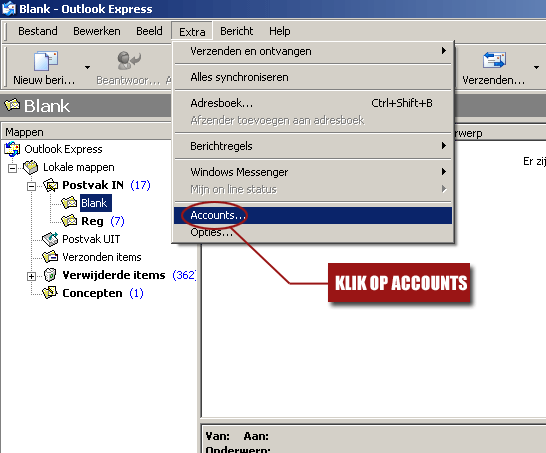Select the Outlook Express root icon

pos(13,149)
